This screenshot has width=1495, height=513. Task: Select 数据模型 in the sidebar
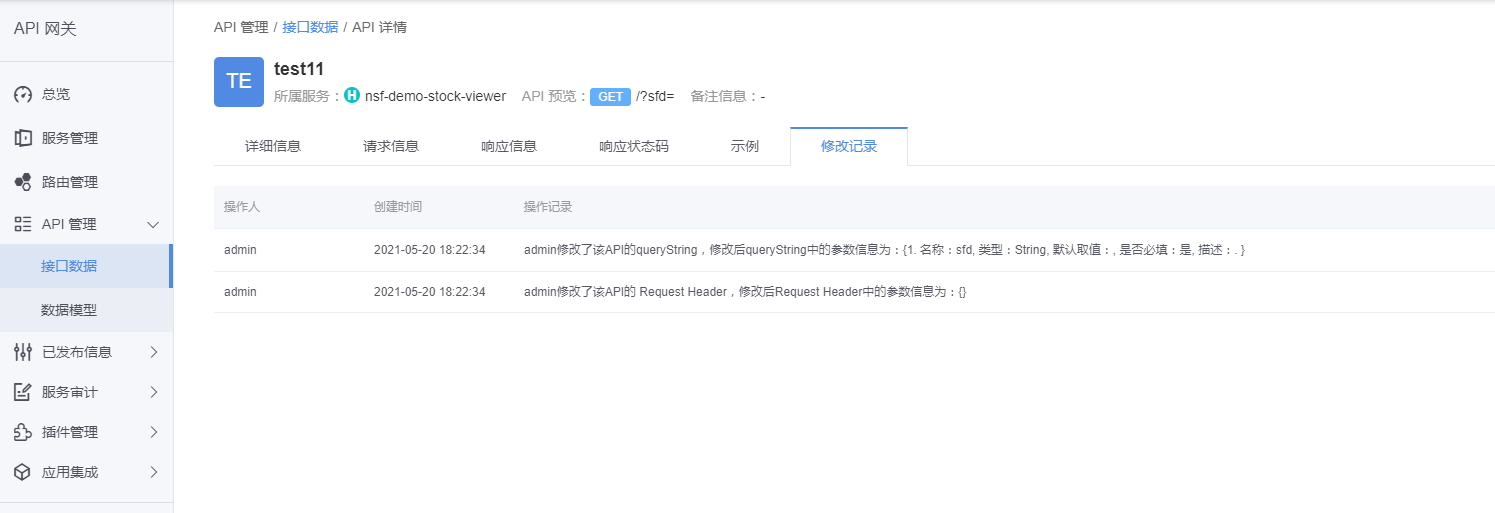click(69, 310)
